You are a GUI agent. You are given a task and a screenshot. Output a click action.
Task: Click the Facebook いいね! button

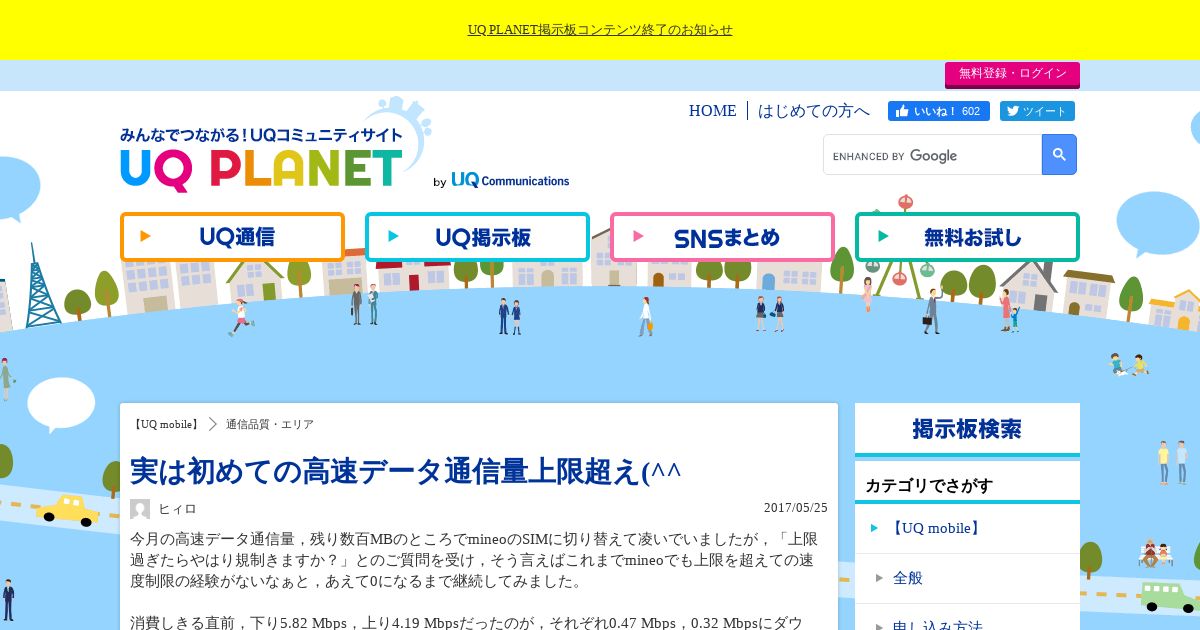click(938, 111)
